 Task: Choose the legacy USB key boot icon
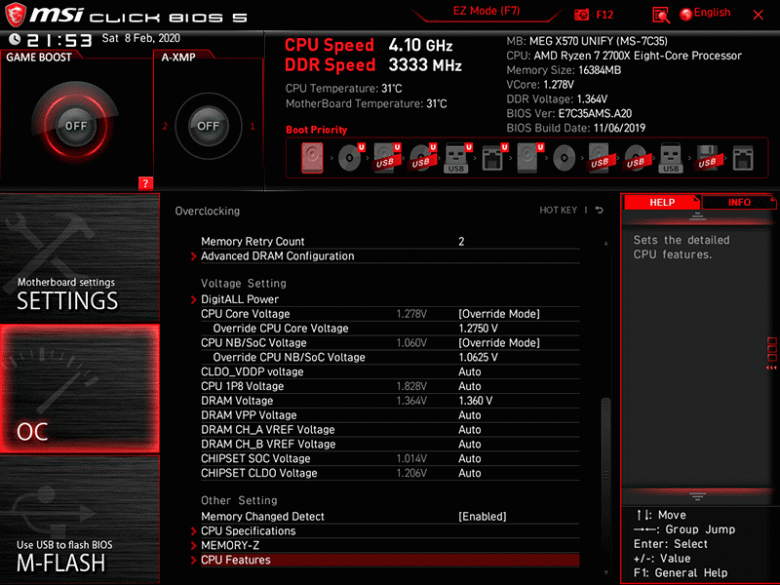pyautogui.click(x=671, y=158)
